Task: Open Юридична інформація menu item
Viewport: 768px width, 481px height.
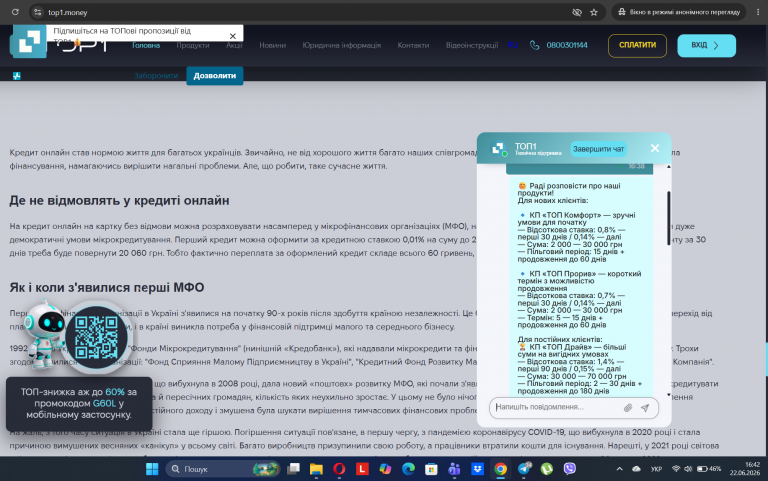Action: pyautogui.click(x=341, y=45)
